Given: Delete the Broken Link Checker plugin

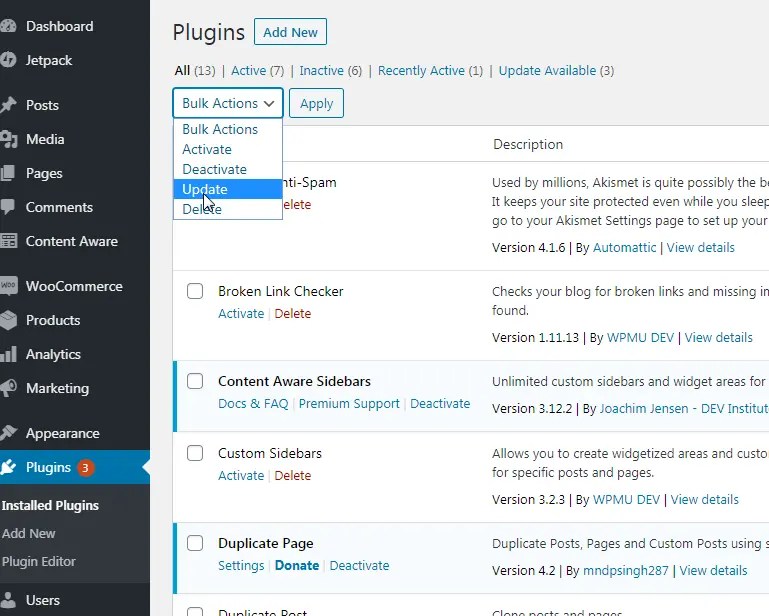Looking at the screenshot, I should coord(292,313).
